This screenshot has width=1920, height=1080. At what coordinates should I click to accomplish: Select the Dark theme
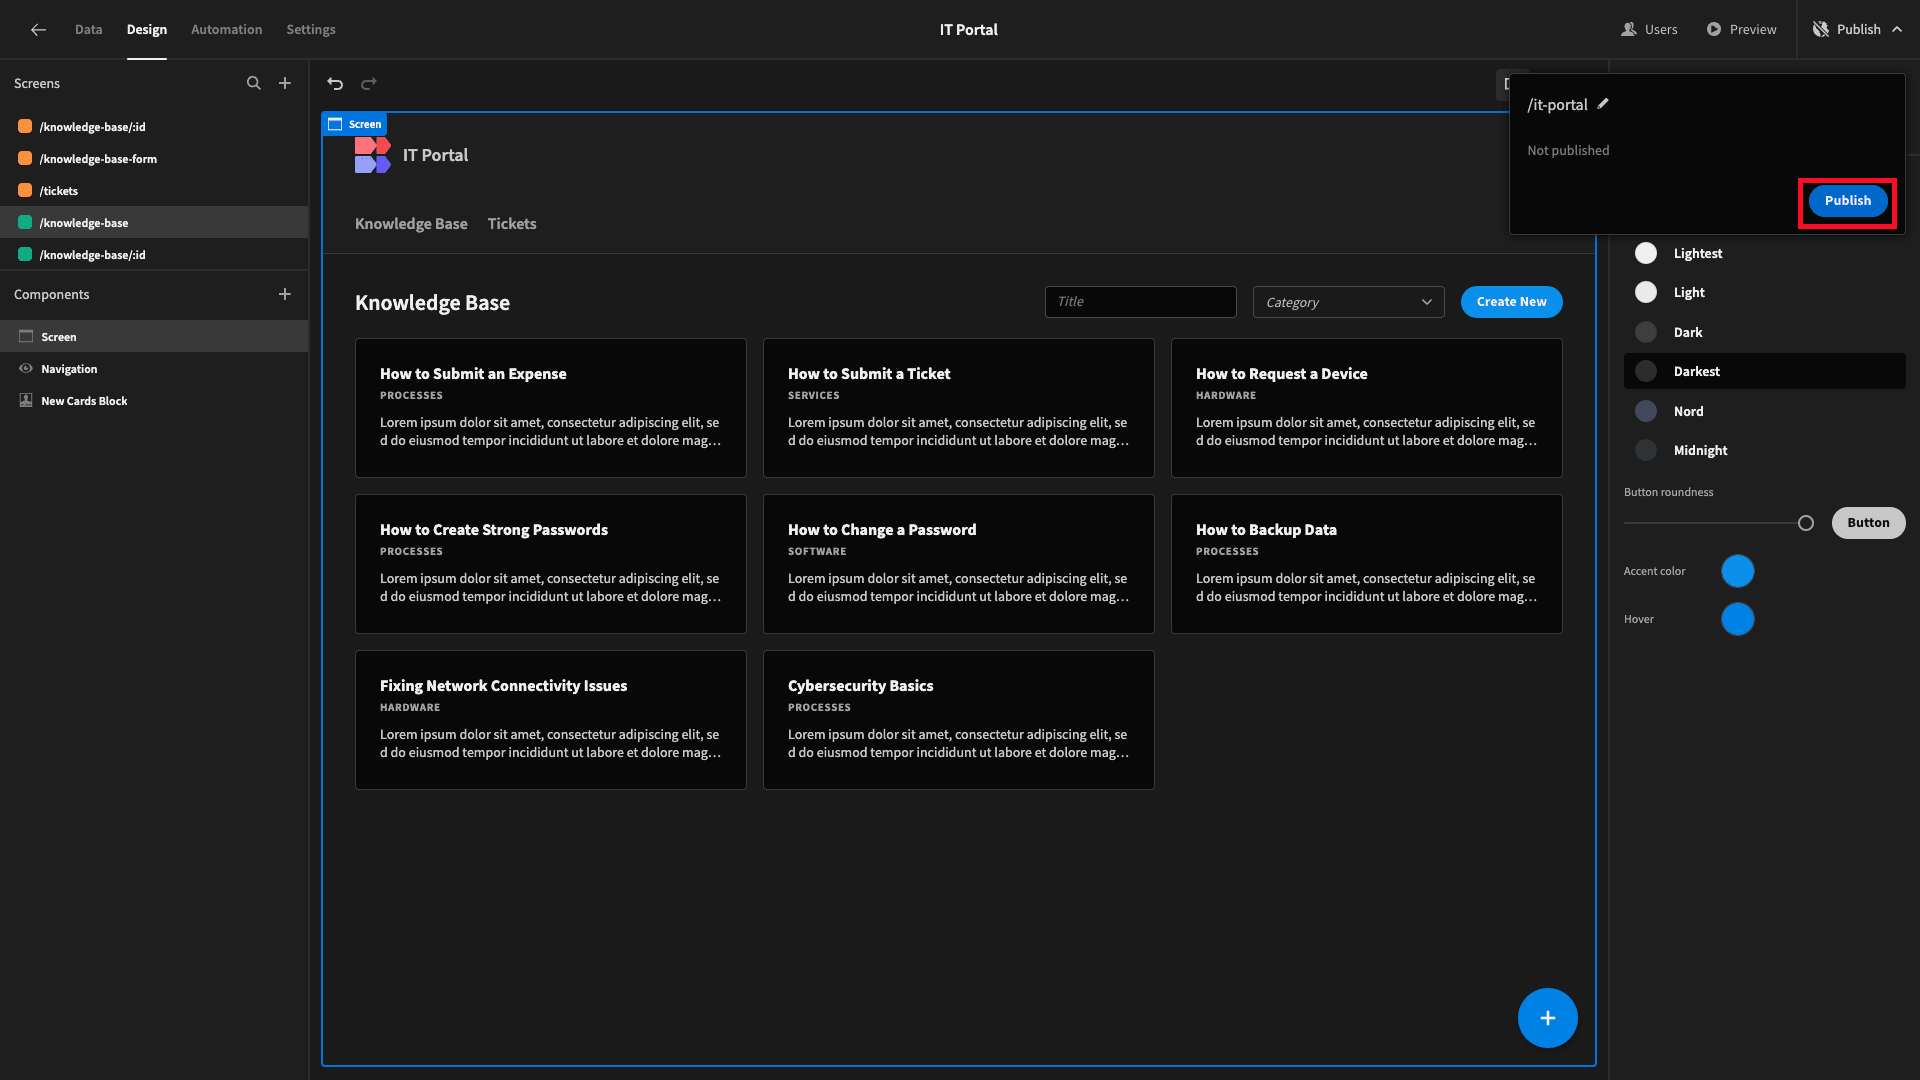[1764, 332]
